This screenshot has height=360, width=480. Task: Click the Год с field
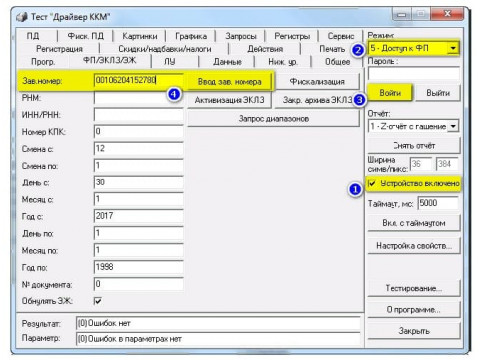(139, 216)
